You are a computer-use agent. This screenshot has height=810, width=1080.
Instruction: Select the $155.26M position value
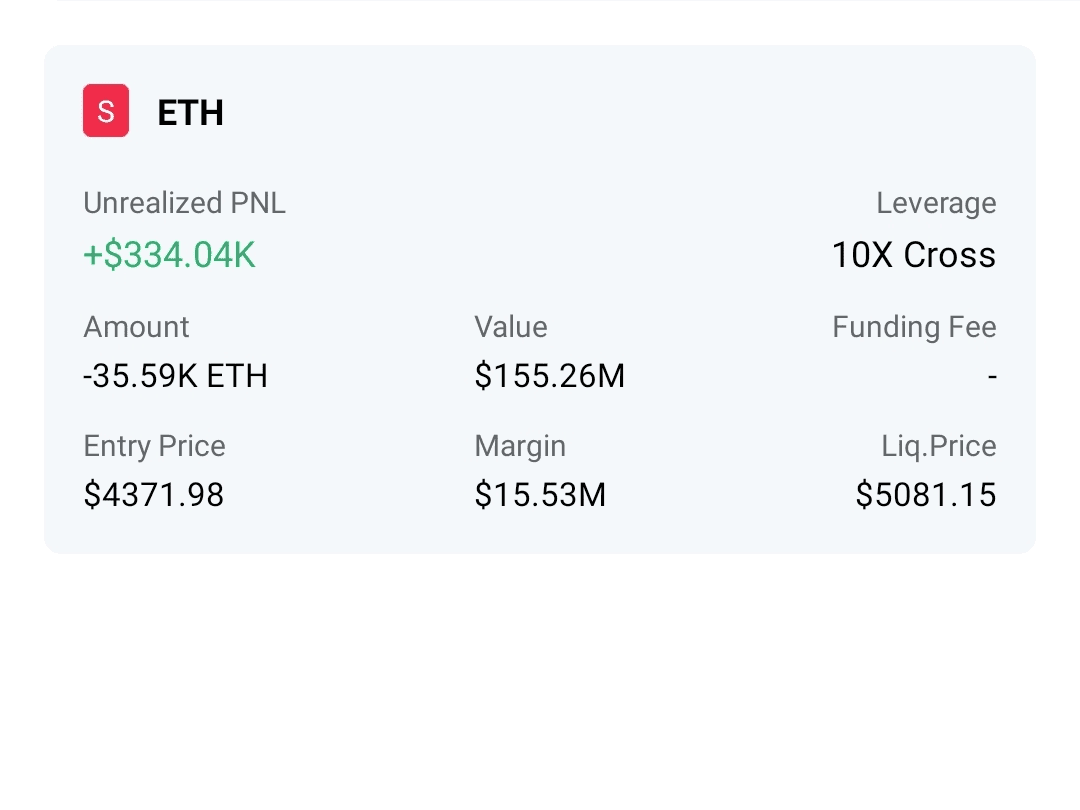click(x=549, y=376)
